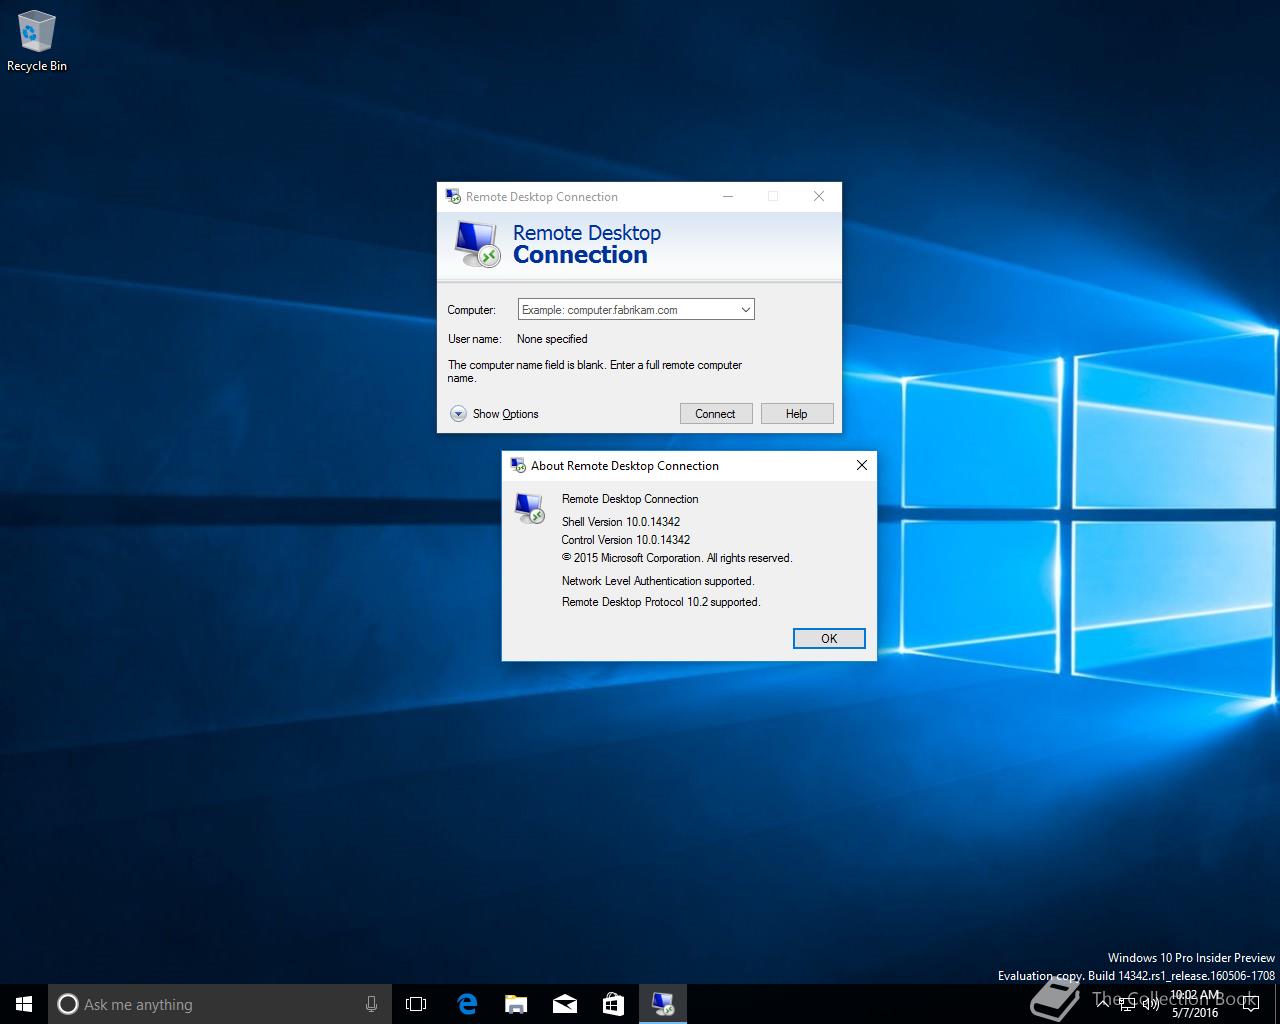Click 'Remote Desktop Protocol 10.2 supported.' text

[661, 601]
